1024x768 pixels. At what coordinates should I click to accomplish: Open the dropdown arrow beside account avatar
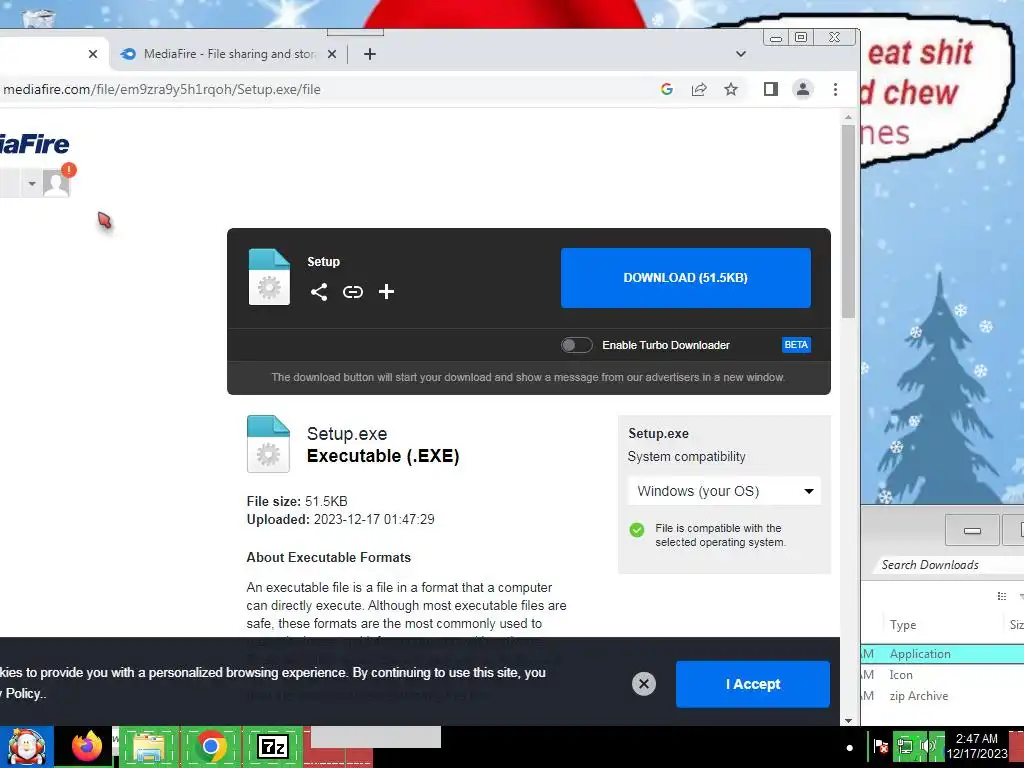pos(32,184)
